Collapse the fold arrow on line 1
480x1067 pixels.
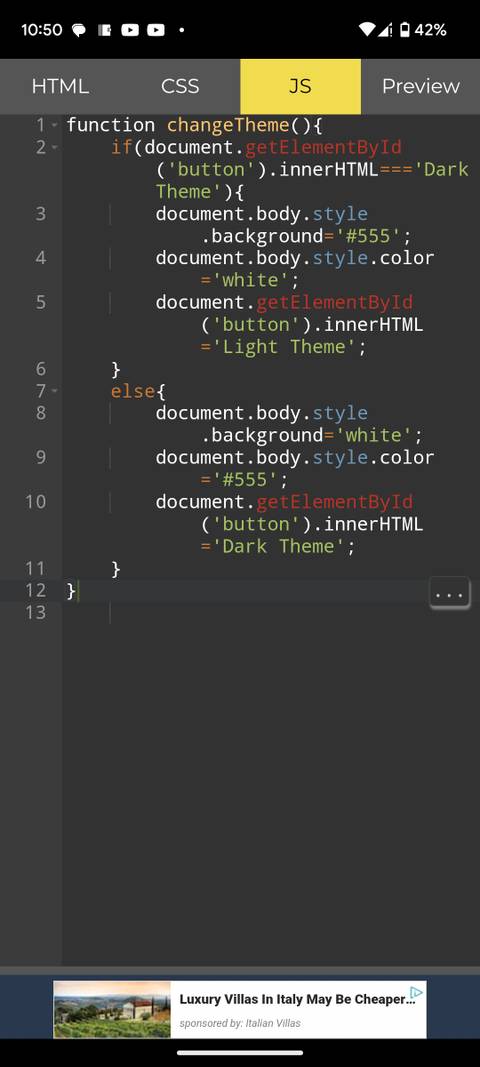click(54, 125)
